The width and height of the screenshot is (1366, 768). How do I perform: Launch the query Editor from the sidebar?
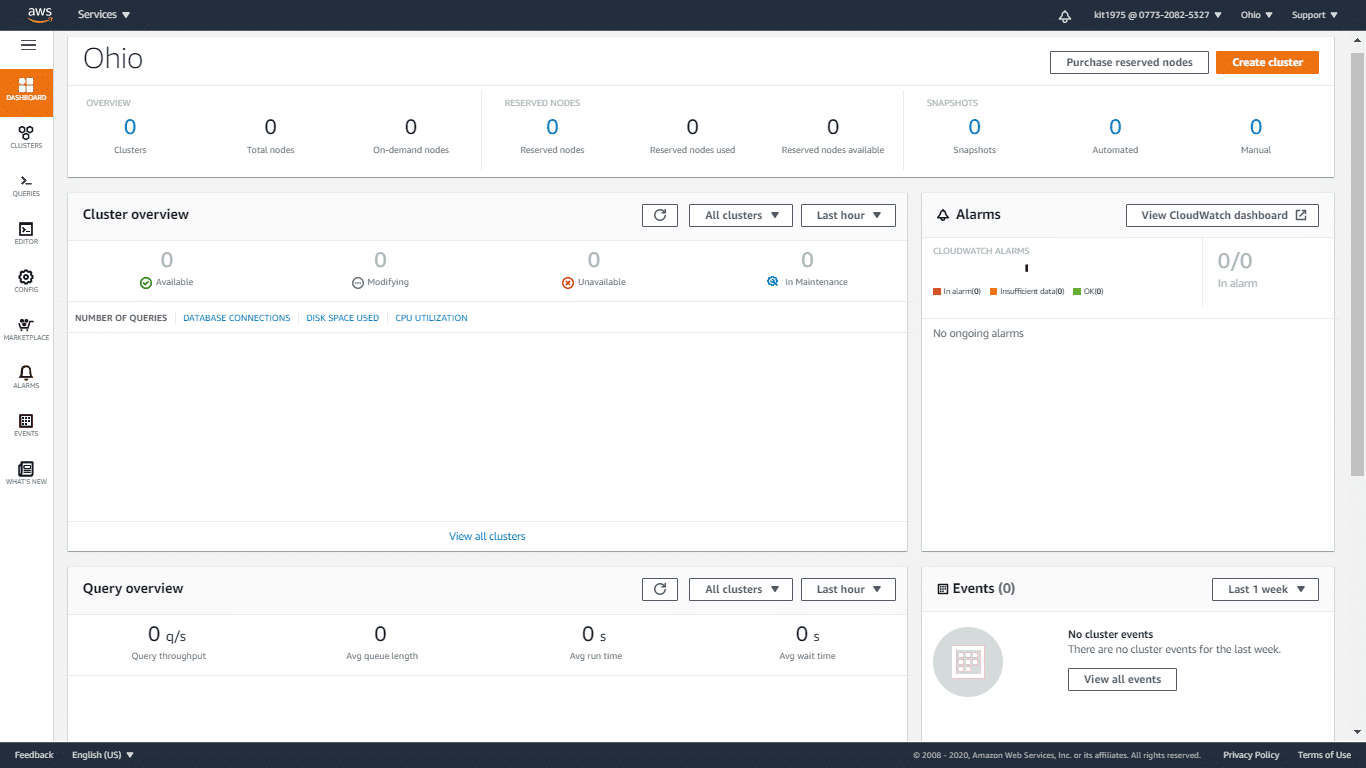tap(26, 232)
